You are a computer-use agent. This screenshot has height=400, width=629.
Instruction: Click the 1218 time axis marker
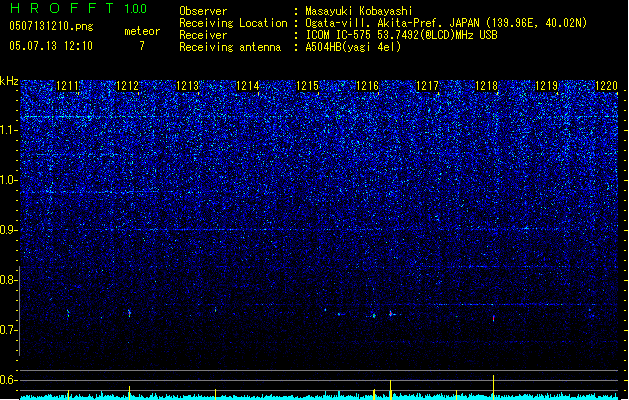(x=487, y=86)
